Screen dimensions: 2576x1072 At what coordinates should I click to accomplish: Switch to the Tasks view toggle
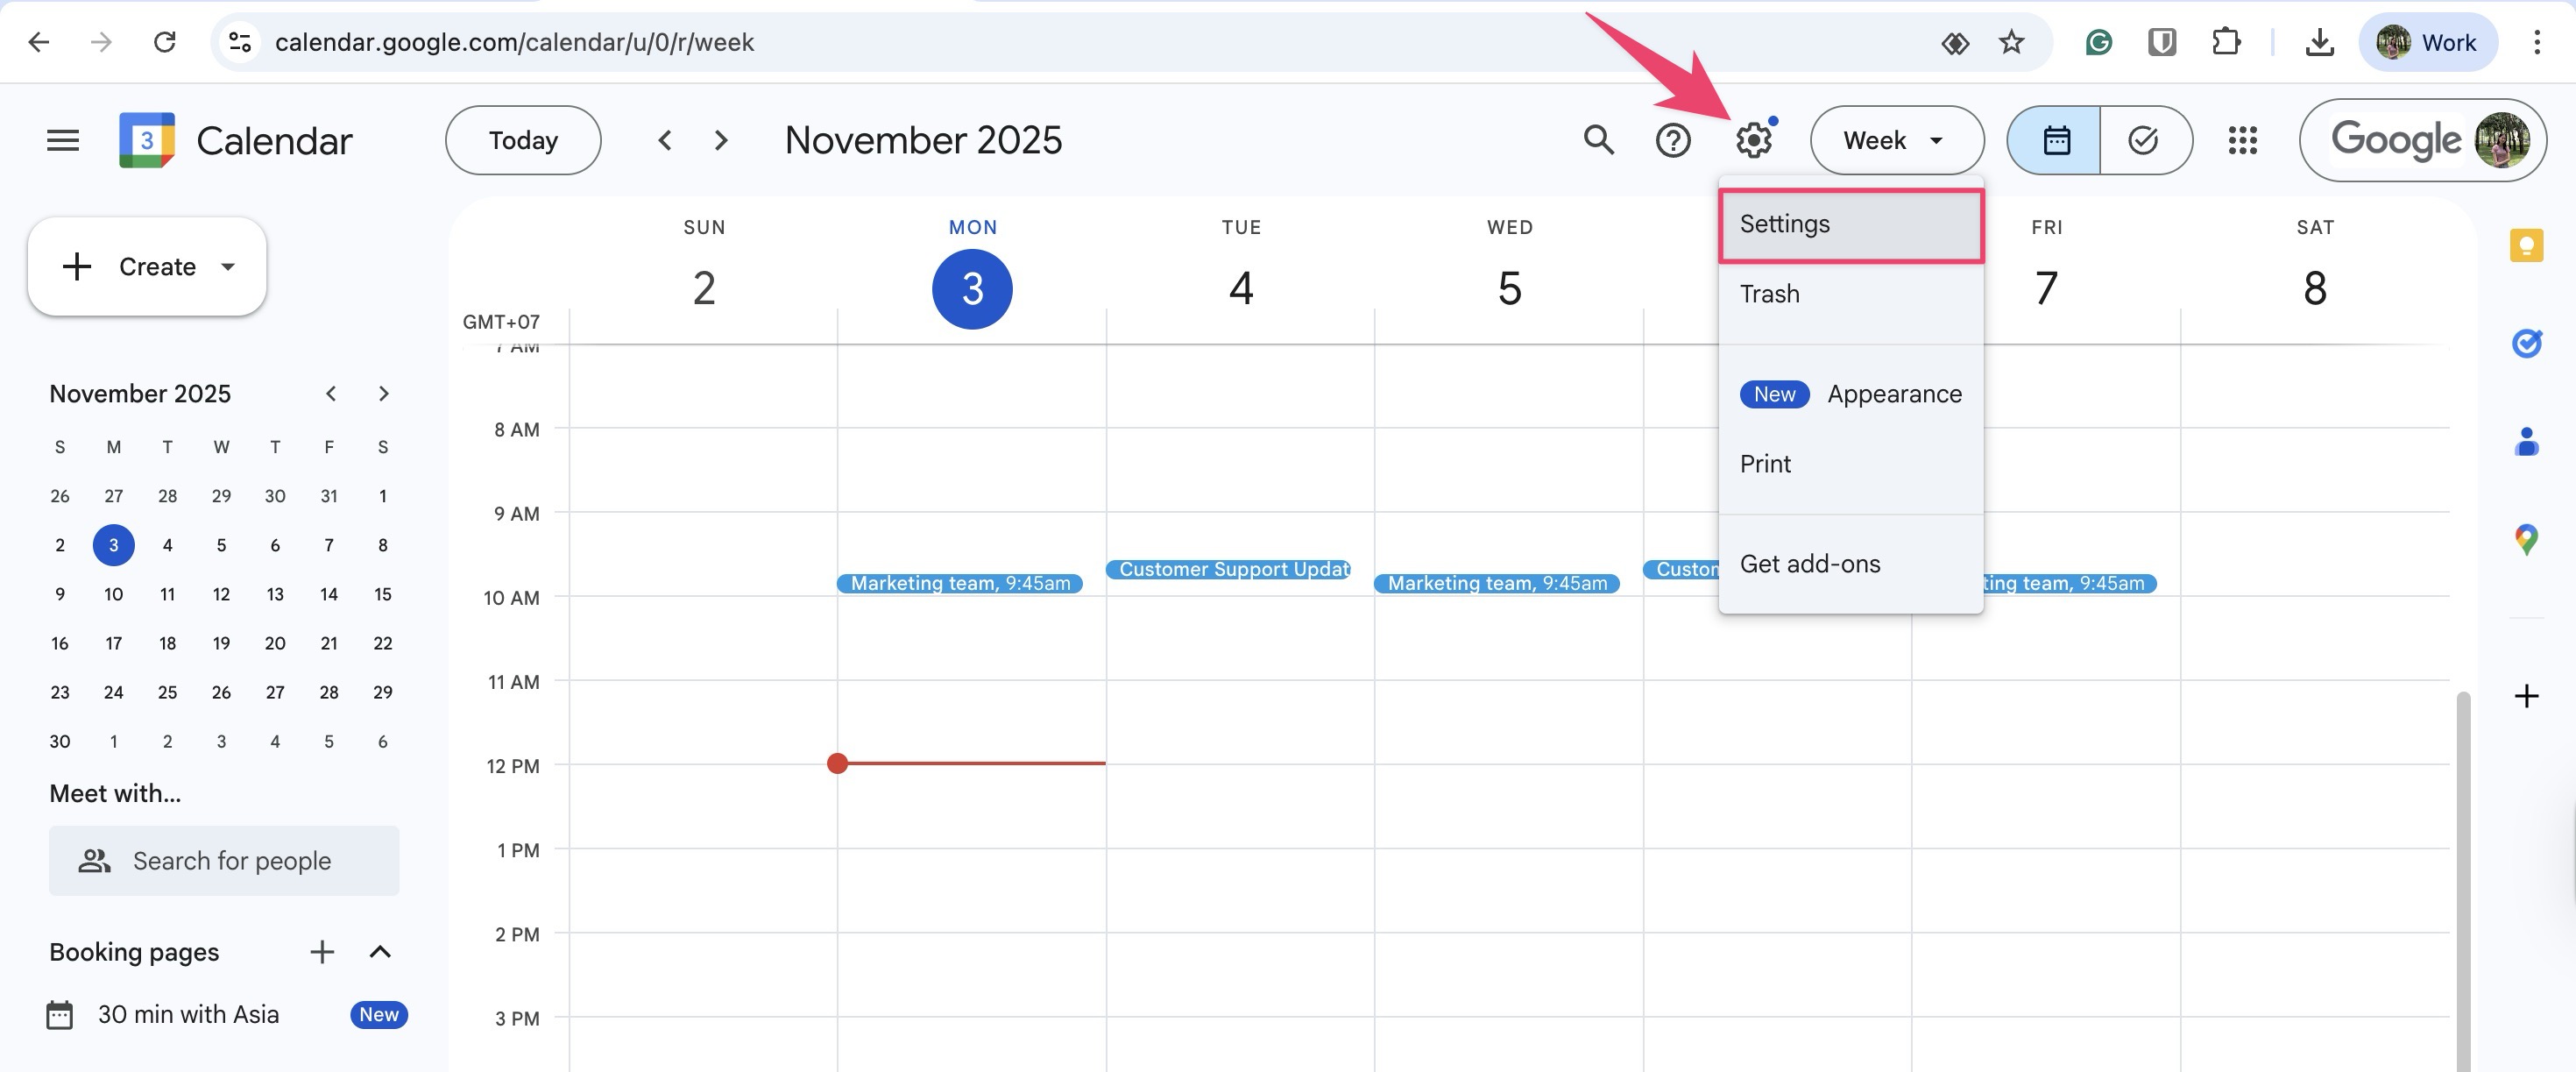coord(2143,140)
